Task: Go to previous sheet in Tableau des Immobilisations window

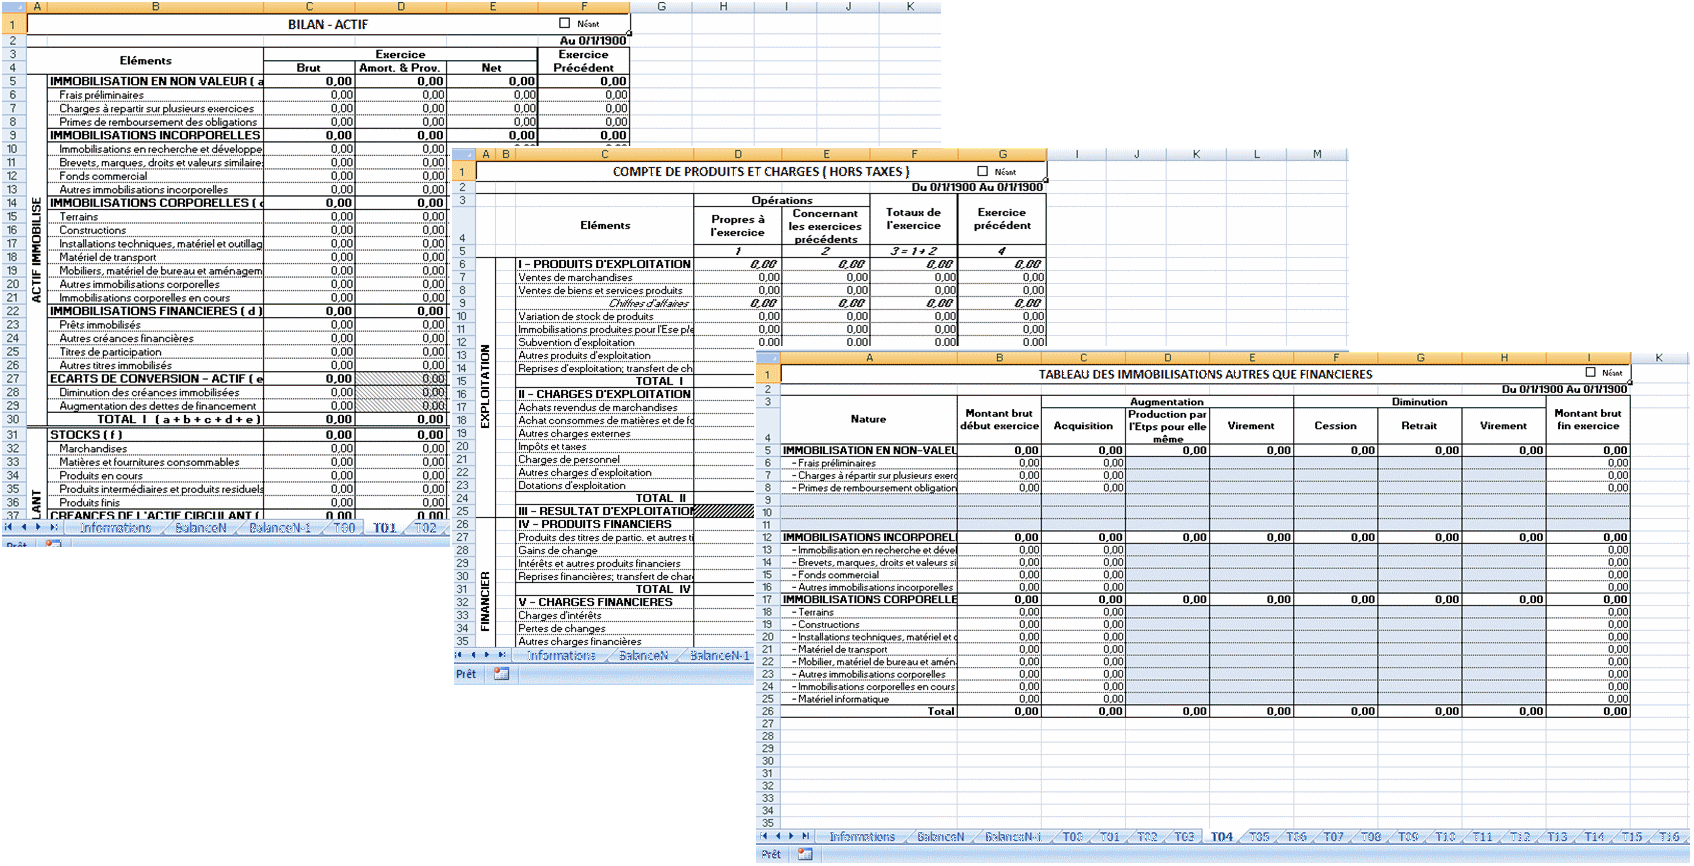Action: (x=777, y=836)
